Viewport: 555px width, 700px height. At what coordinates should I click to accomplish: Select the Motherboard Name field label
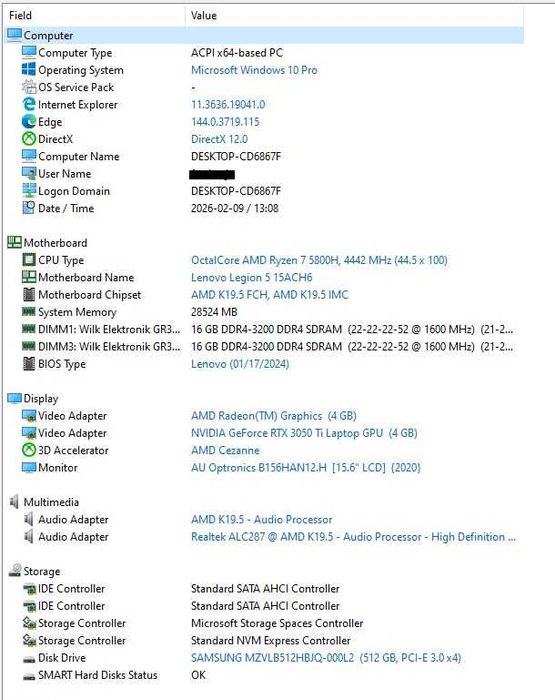(x=86, y=278)
